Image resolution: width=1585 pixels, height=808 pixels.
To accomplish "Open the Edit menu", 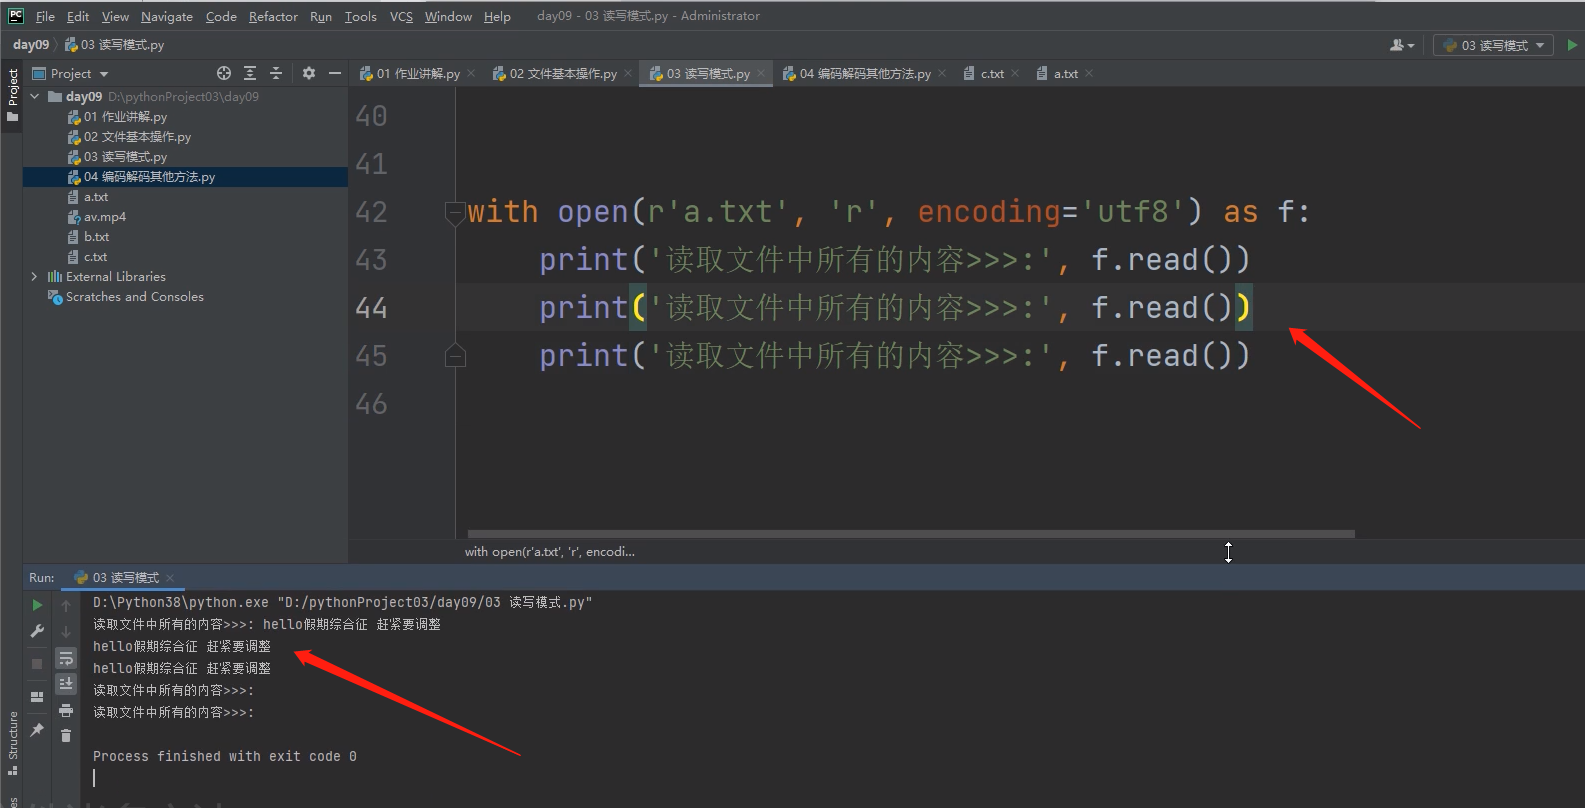I will (78, 16).
